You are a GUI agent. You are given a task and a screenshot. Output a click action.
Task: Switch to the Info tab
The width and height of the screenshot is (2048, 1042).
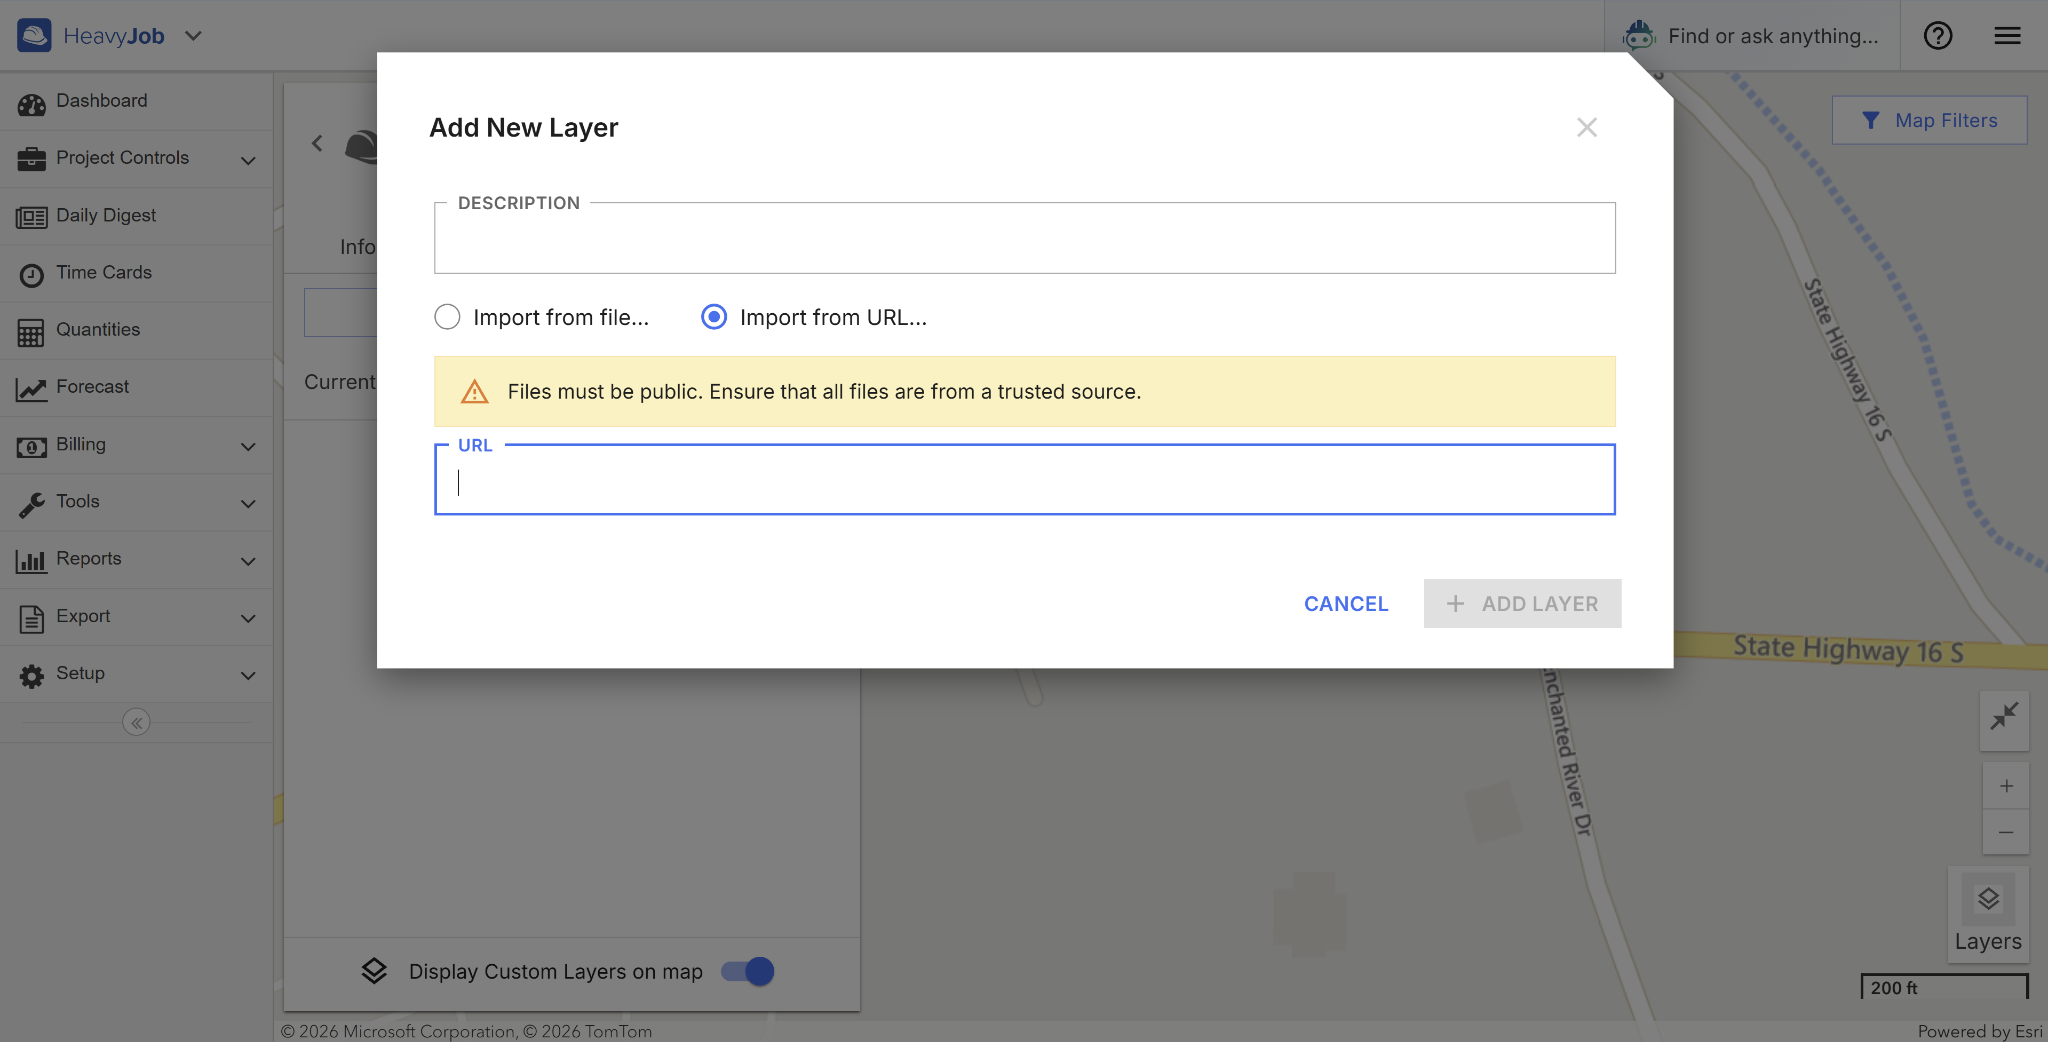(357, 247)
